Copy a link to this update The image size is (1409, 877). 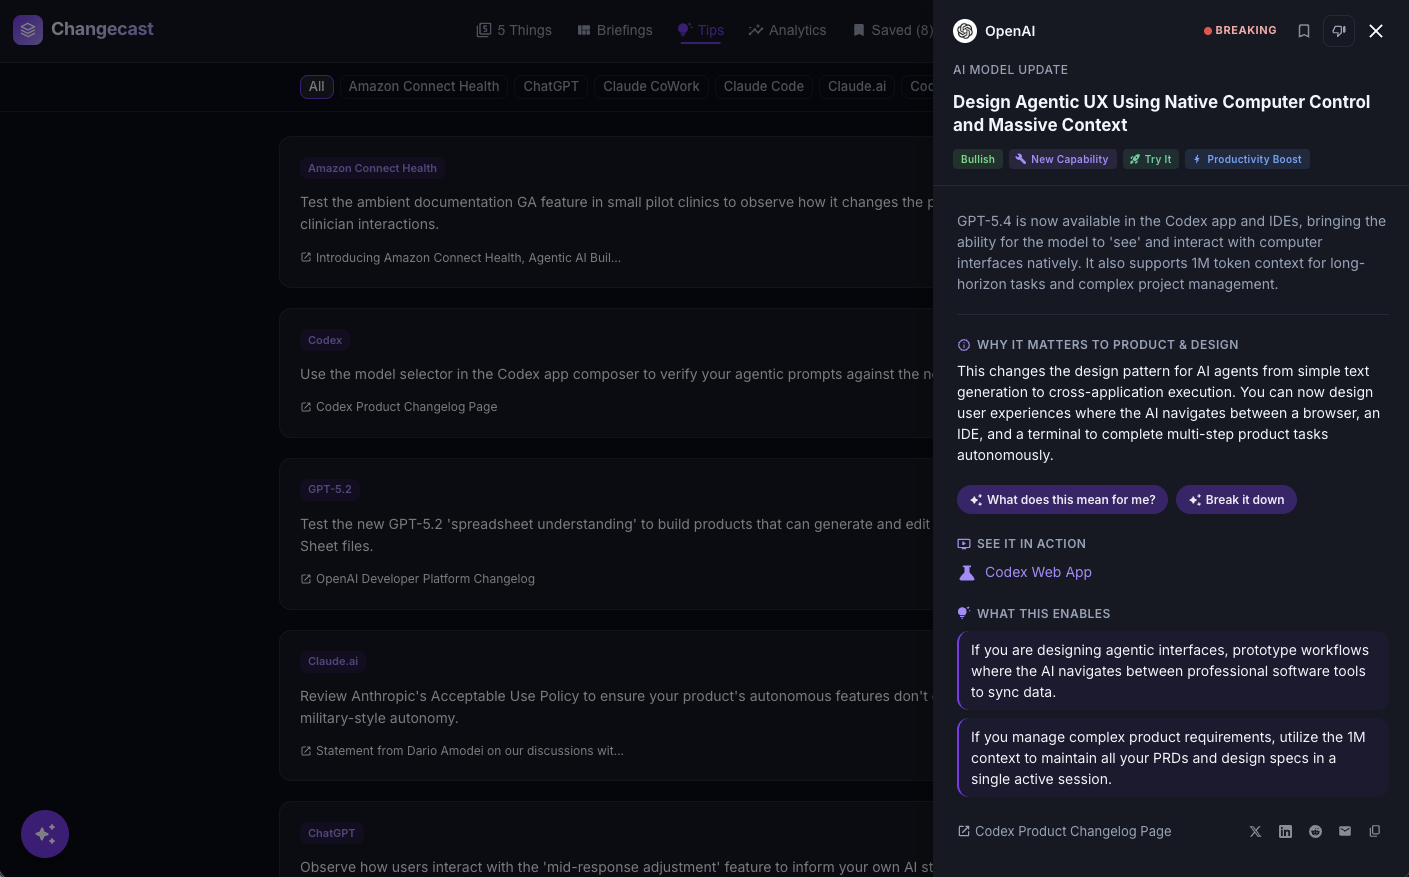pos(1375,831)
